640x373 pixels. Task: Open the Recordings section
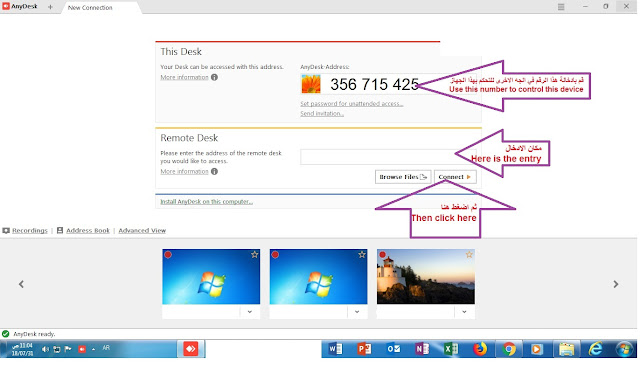[29, 231]
